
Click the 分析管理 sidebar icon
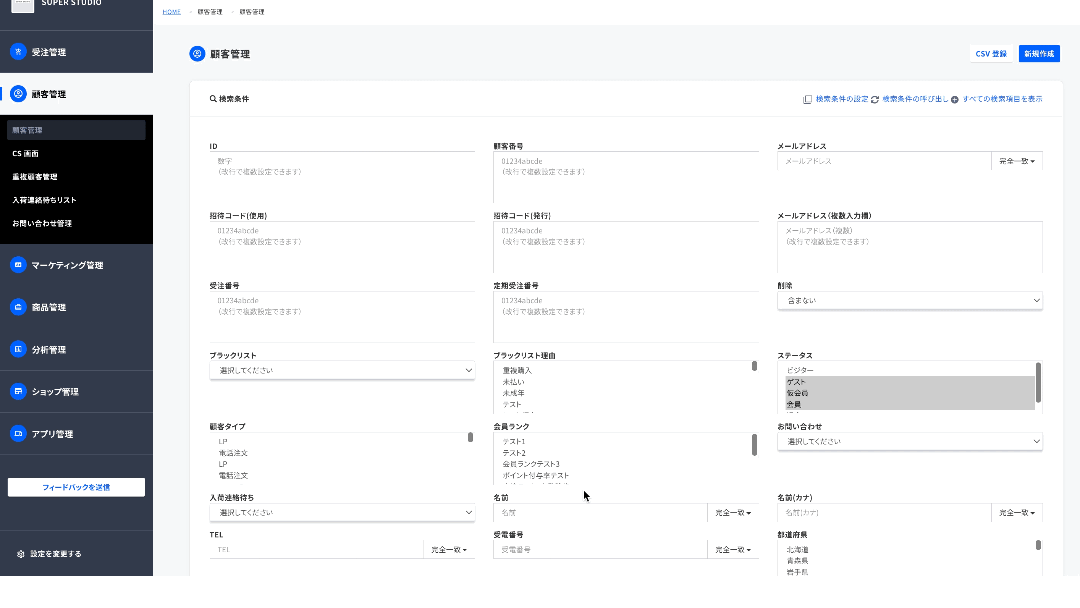coord(19,349)
